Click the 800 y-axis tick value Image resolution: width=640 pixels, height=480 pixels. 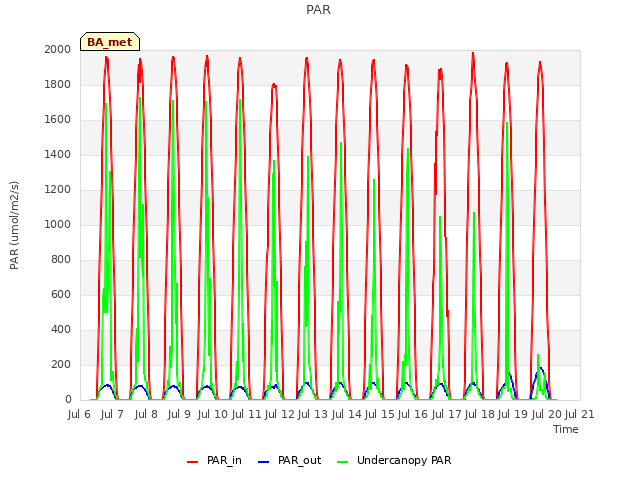click(61, 260)
